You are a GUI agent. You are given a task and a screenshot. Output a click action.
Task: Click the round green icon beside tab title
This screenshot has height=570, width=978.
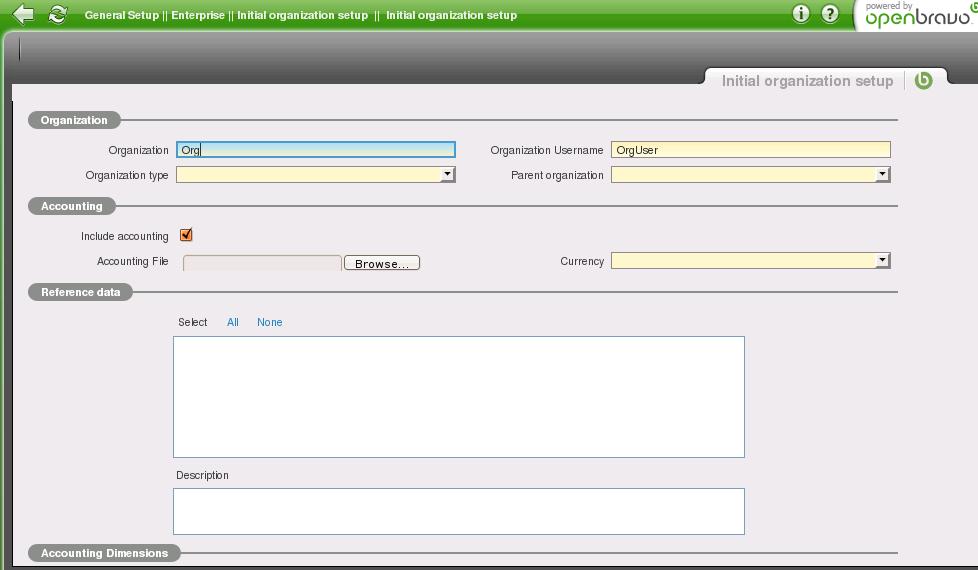924,80
